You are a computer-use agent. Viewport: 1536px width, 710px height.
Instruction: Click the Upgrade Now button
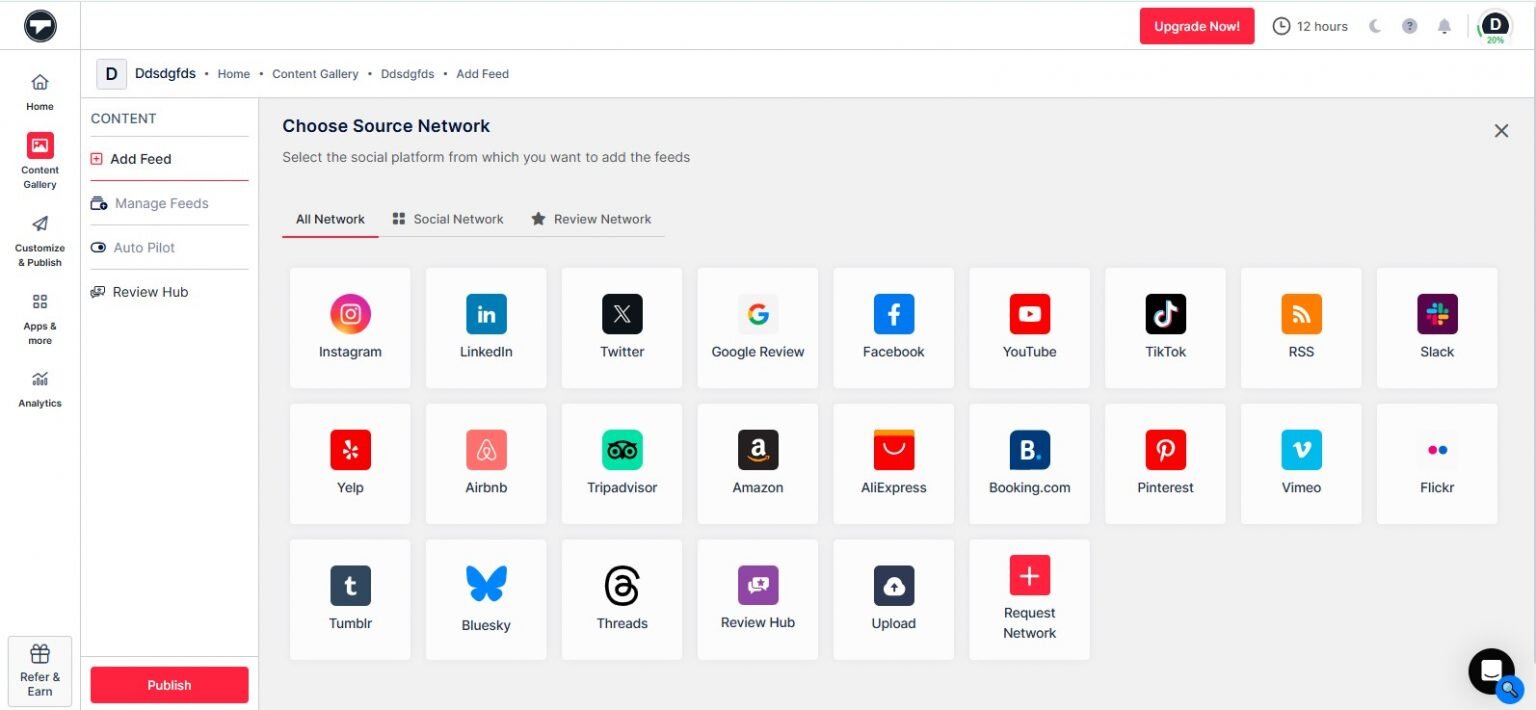pyautogui.click(x=1196, y=26)
